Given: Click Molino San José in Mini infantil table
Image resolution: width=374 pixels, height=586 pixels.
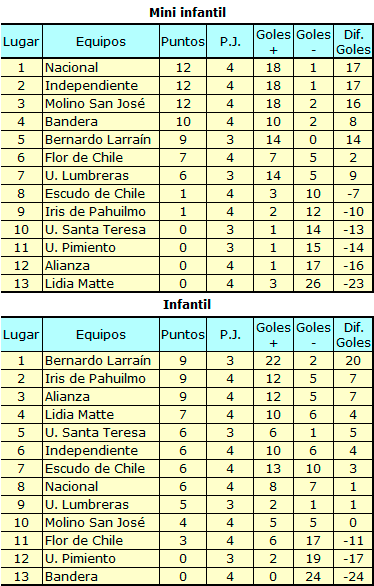Looking at the screenshot, I should pos(95,104).
